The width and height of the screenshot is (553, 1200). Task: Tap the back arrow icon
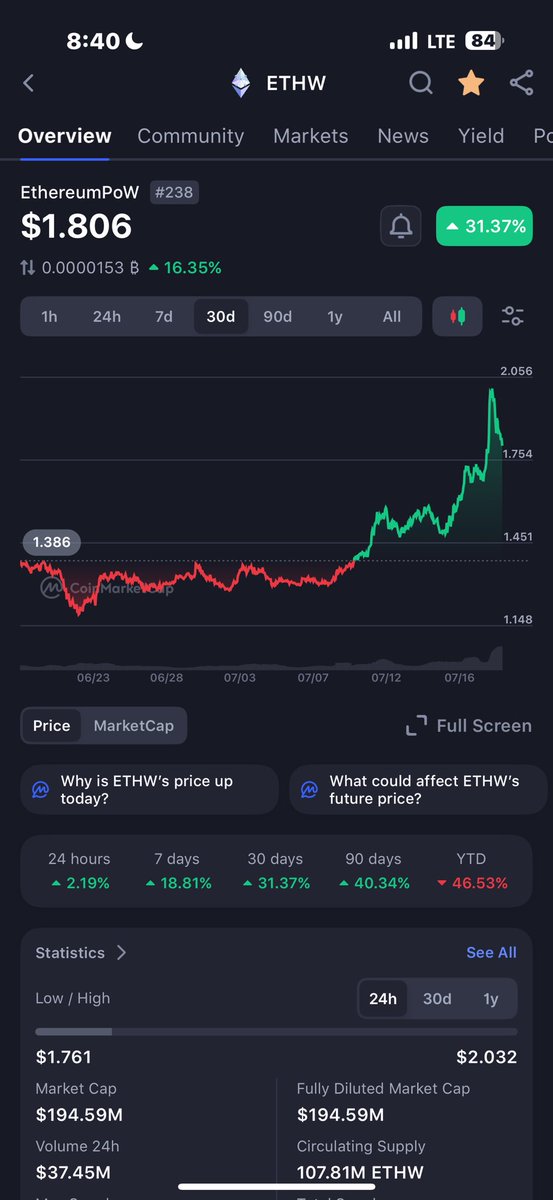[28, 84]
